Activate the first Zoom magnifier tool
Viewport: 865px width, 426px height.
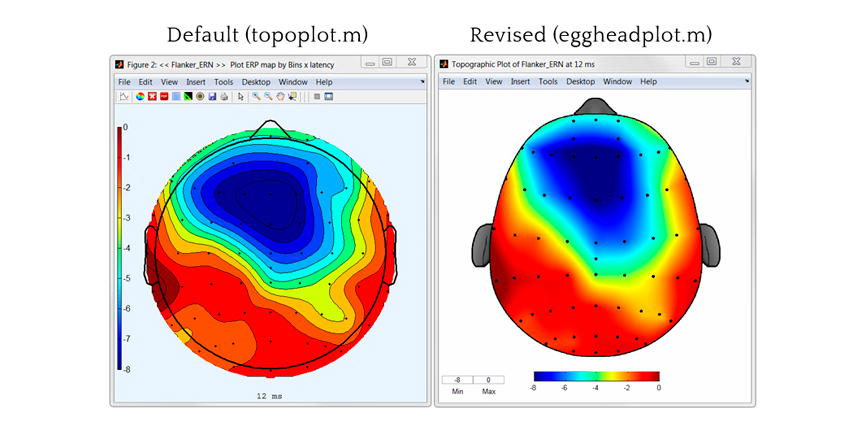point(256,97)
